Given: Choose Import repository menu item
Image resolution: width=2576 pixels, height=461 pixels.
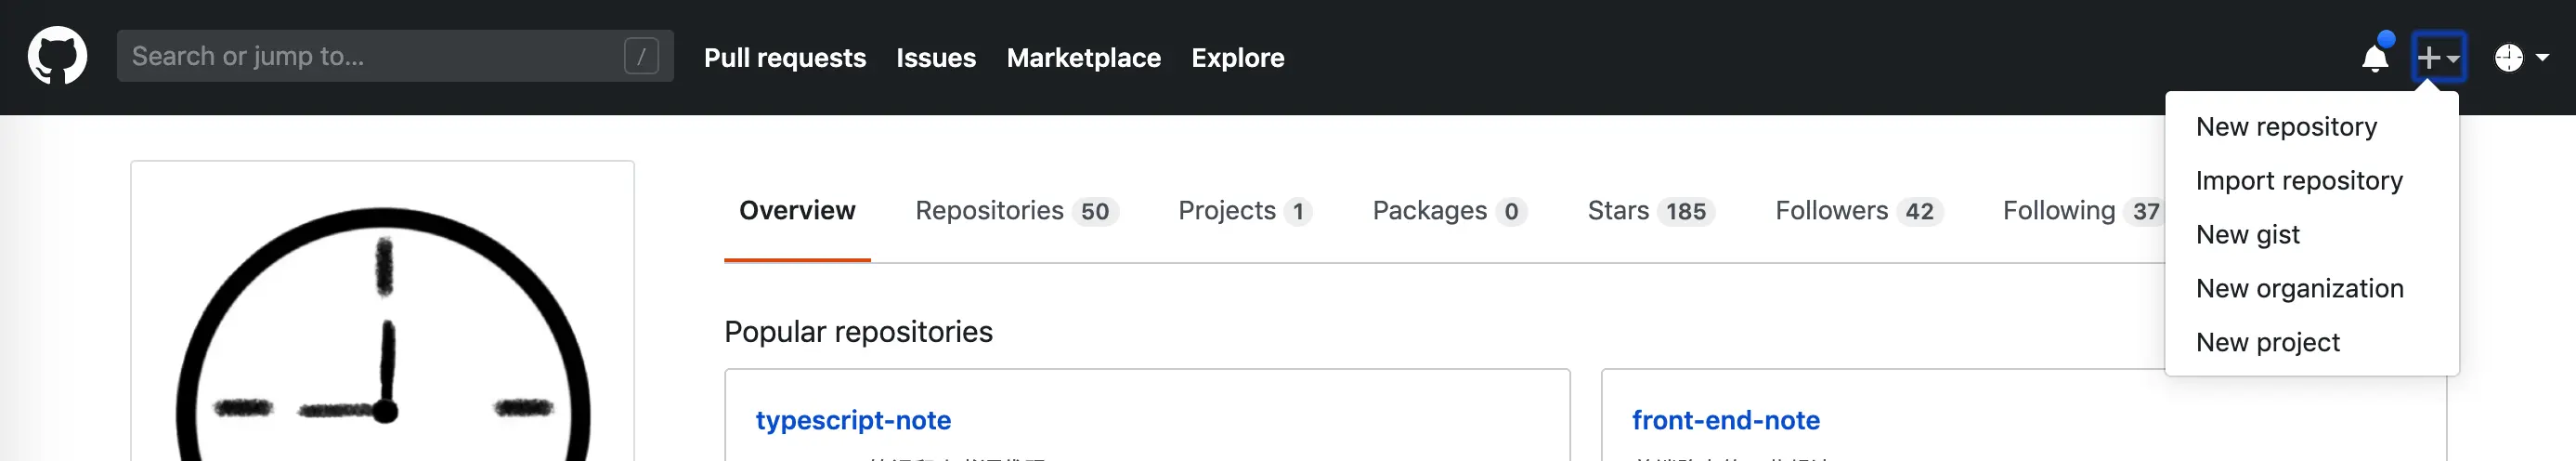Looking at the screenshot, I should click(x=2298, y=181).
